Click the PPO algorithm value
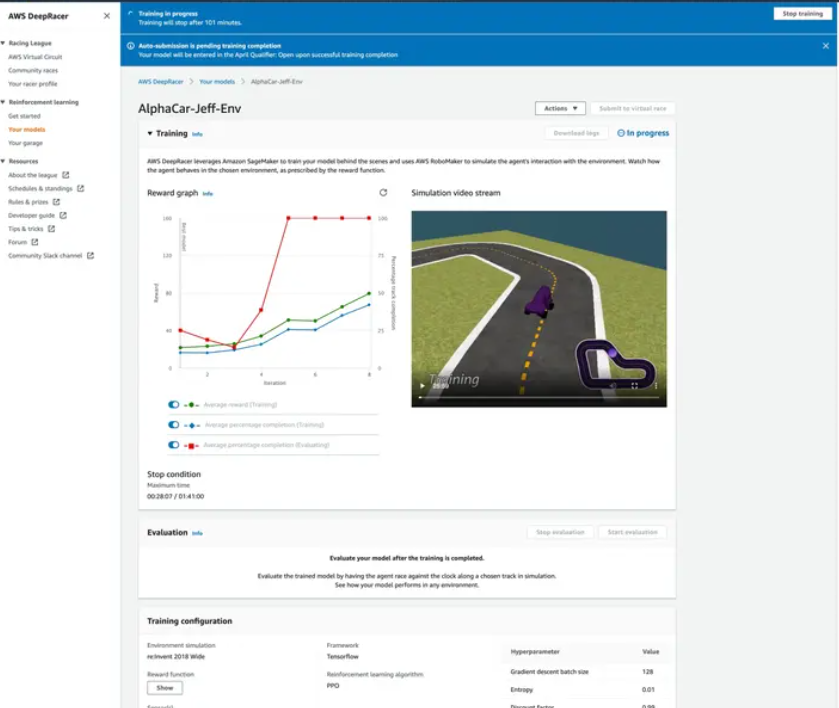The width and height of the screenshot is (839, 708). pos(333,686)
